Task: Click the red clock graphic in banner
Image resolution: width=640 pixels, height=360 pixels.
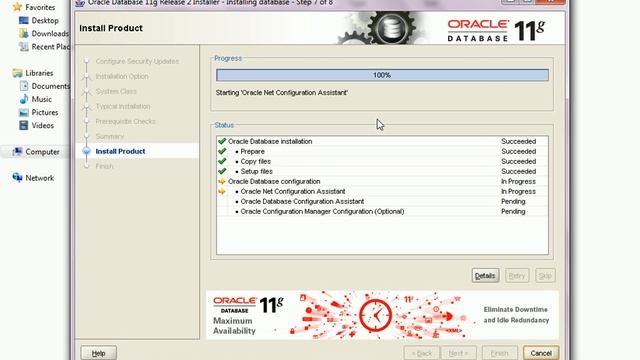Action: point(376,315)
